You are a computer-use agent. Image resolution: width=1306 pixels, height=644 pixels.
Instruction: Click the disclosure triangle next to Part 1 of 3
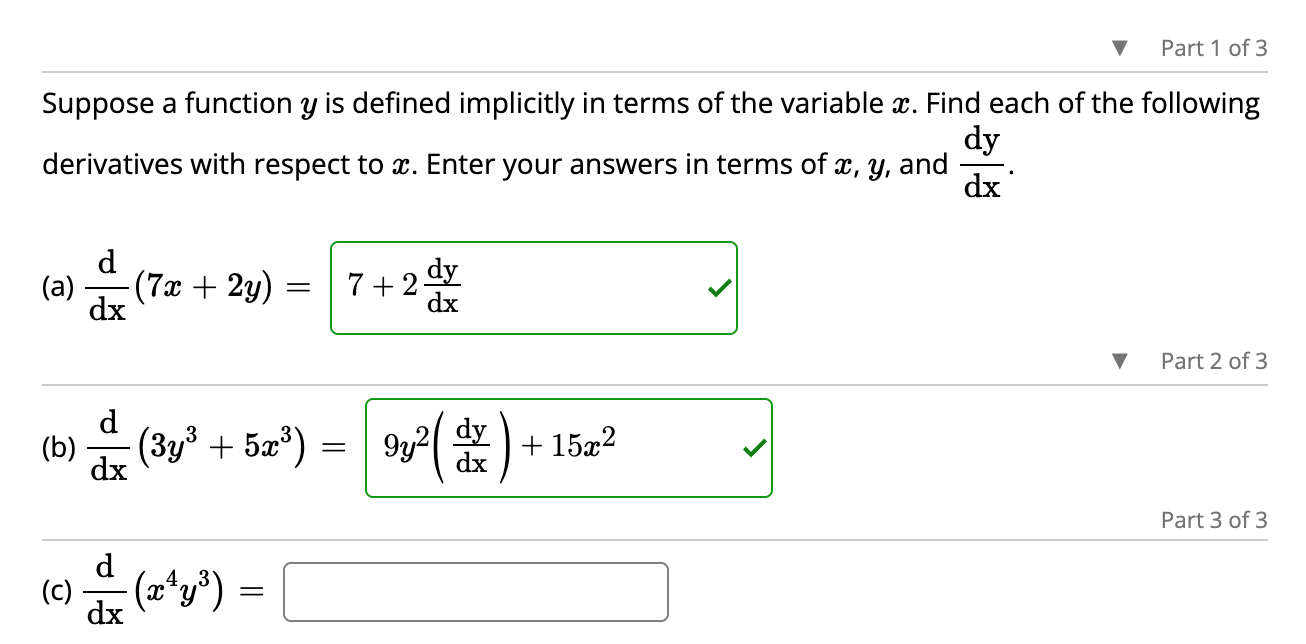click(x=1121, y=46)
